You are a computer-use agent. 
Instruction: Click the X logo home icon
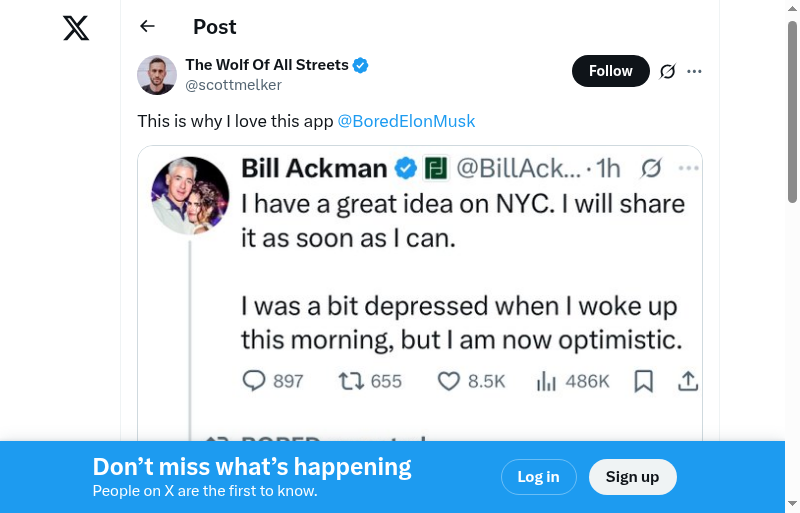click(x=76, y=28)
